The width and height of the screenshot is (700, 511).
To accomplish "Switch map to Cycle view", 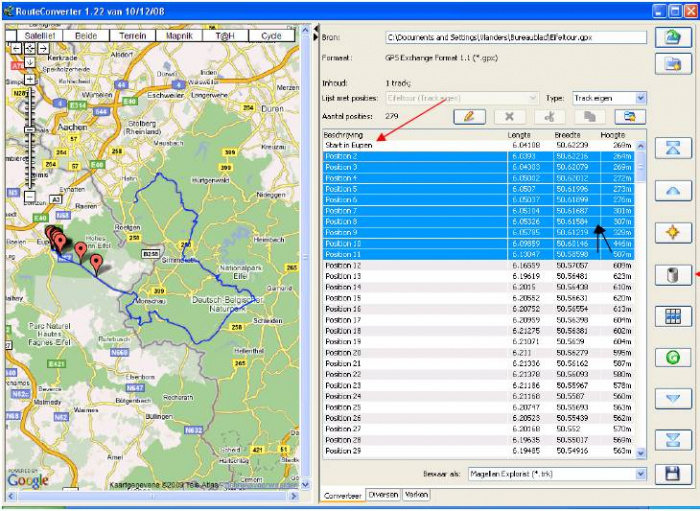I will (x=271, y=36).
